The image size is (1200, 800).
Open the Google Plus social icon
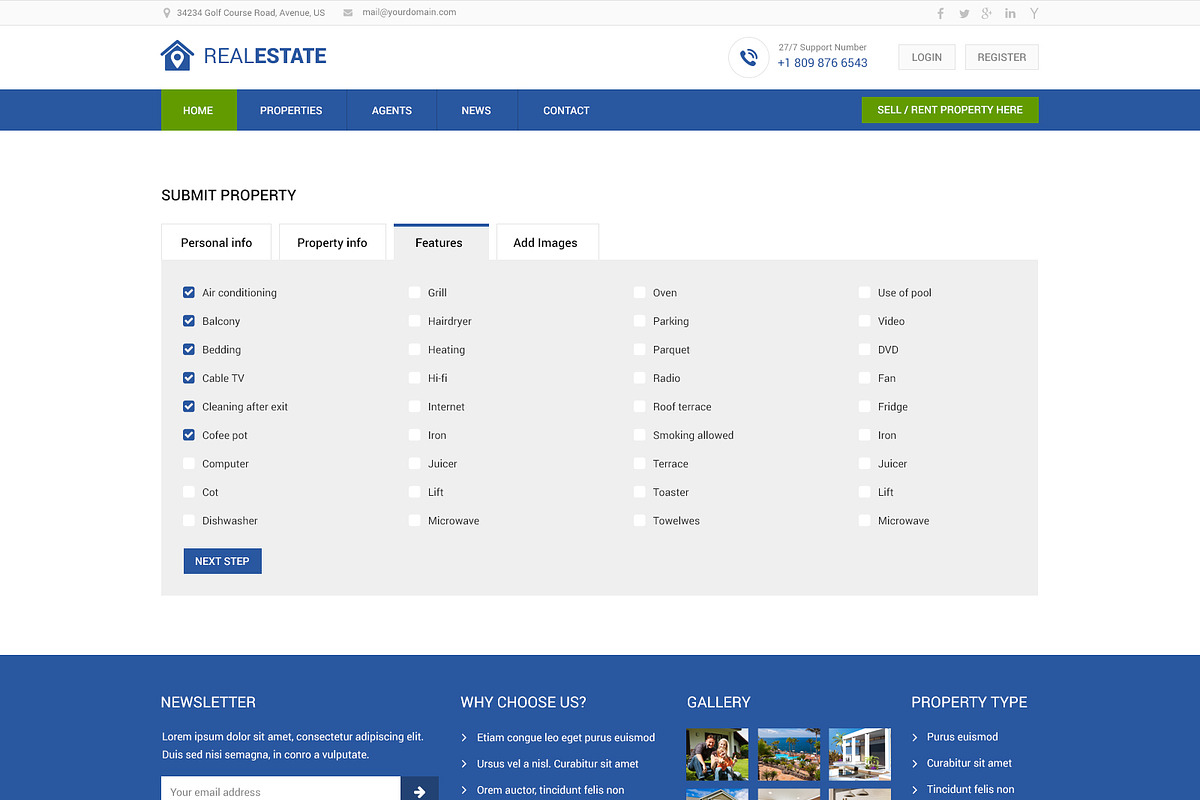click(987, 13)
